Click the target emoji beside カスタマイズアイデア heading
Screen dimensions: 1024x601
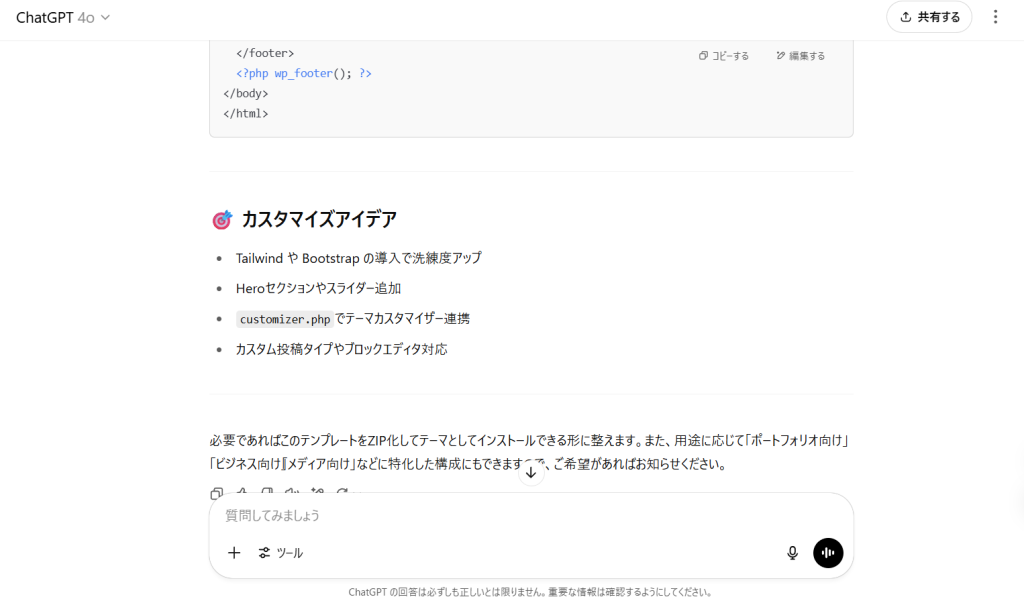click(x=222, y=220)
